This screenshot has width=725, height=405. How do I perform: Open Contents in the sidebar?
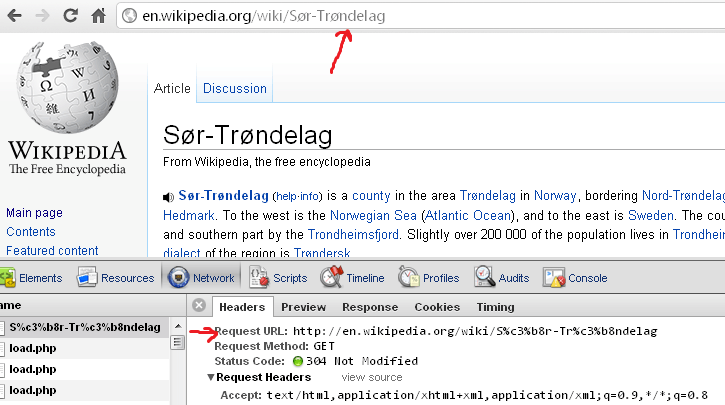pos(31,232)
